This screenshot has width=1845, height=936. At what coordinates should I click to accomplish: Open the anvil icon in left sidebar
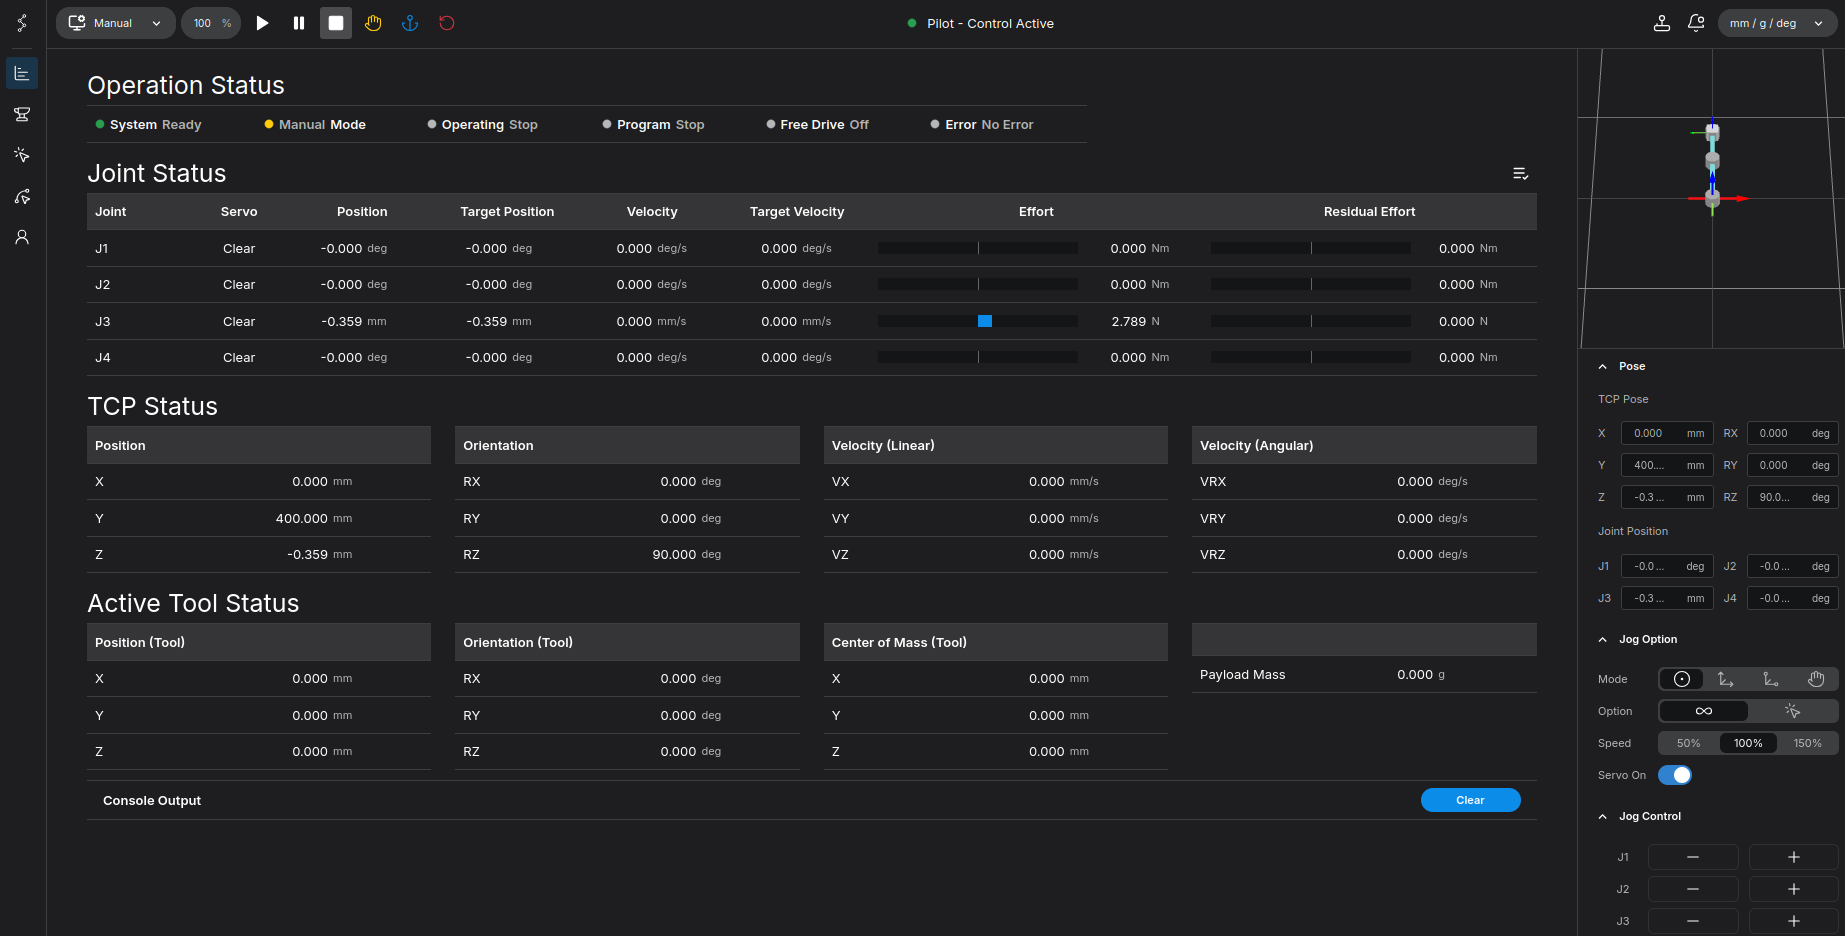click(x=22, y=114)
